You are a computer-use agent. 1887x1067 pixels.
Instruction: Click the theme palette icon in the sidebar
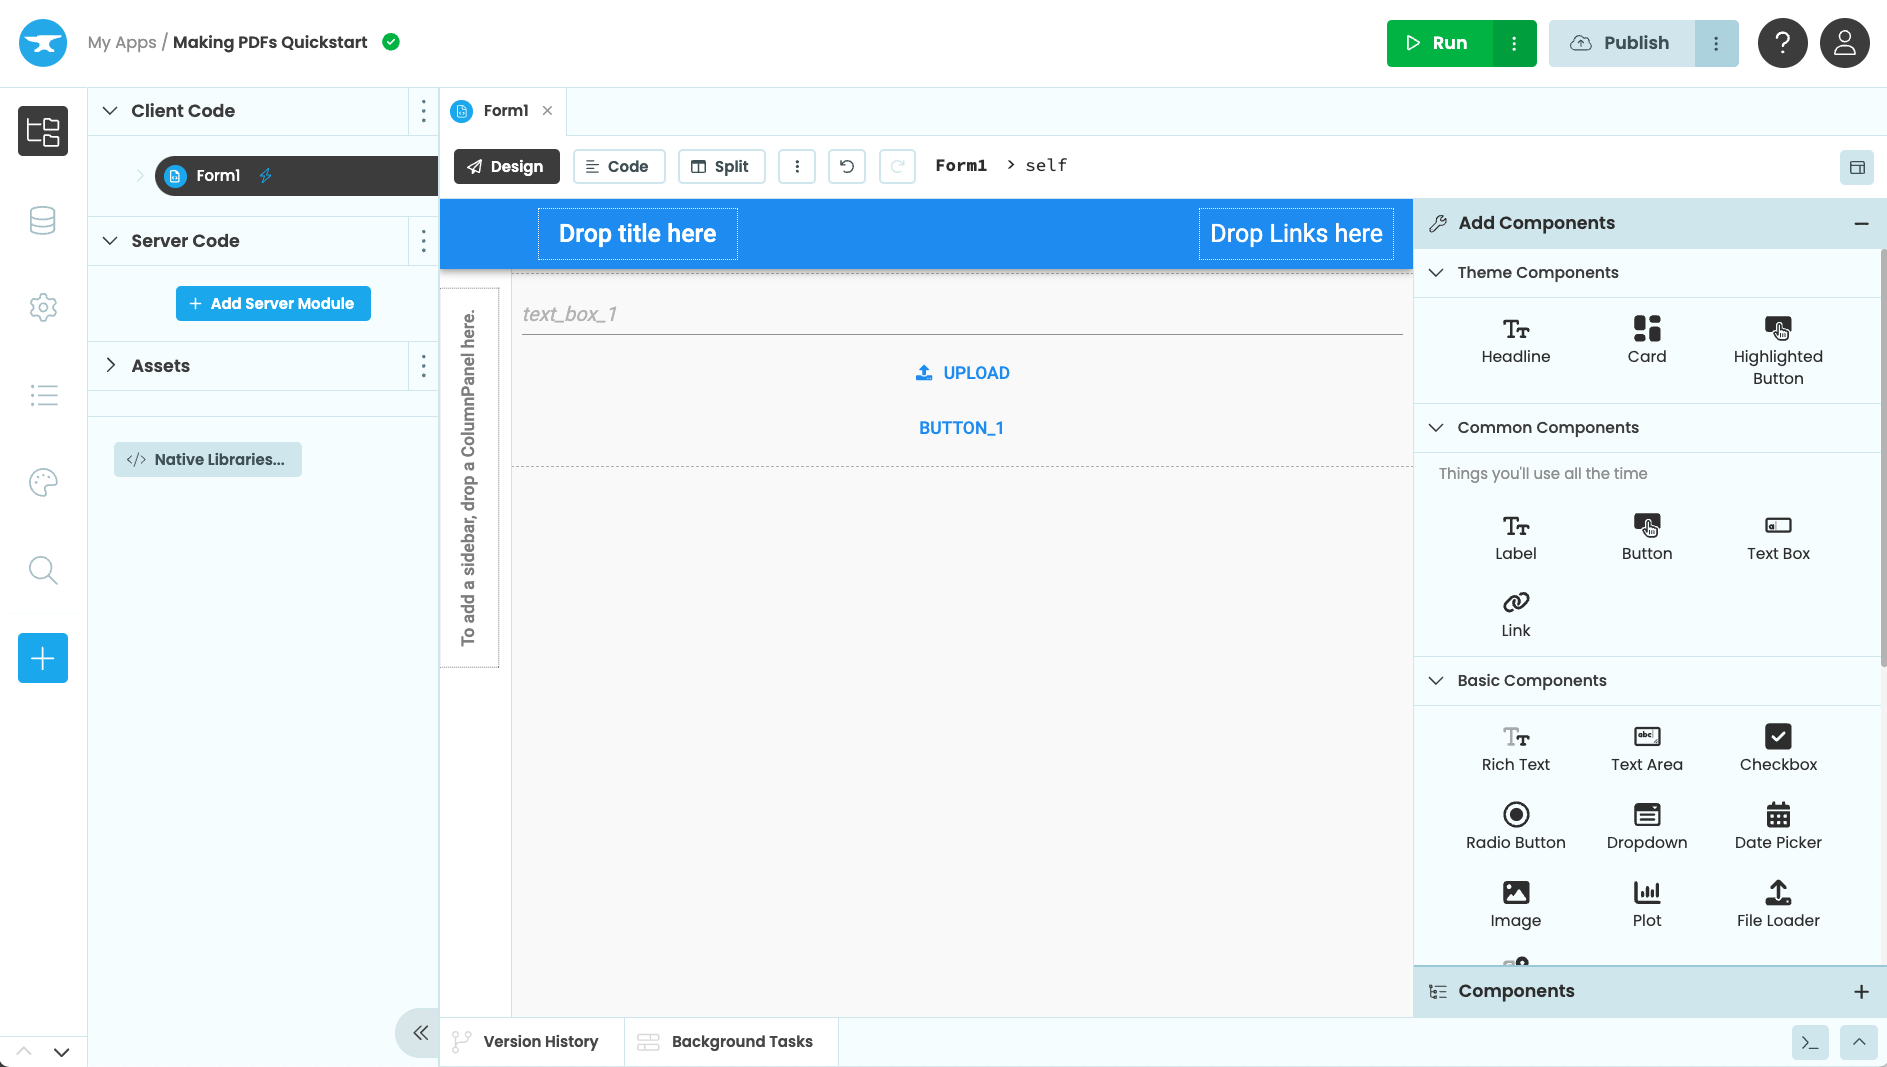click(42, 482)
